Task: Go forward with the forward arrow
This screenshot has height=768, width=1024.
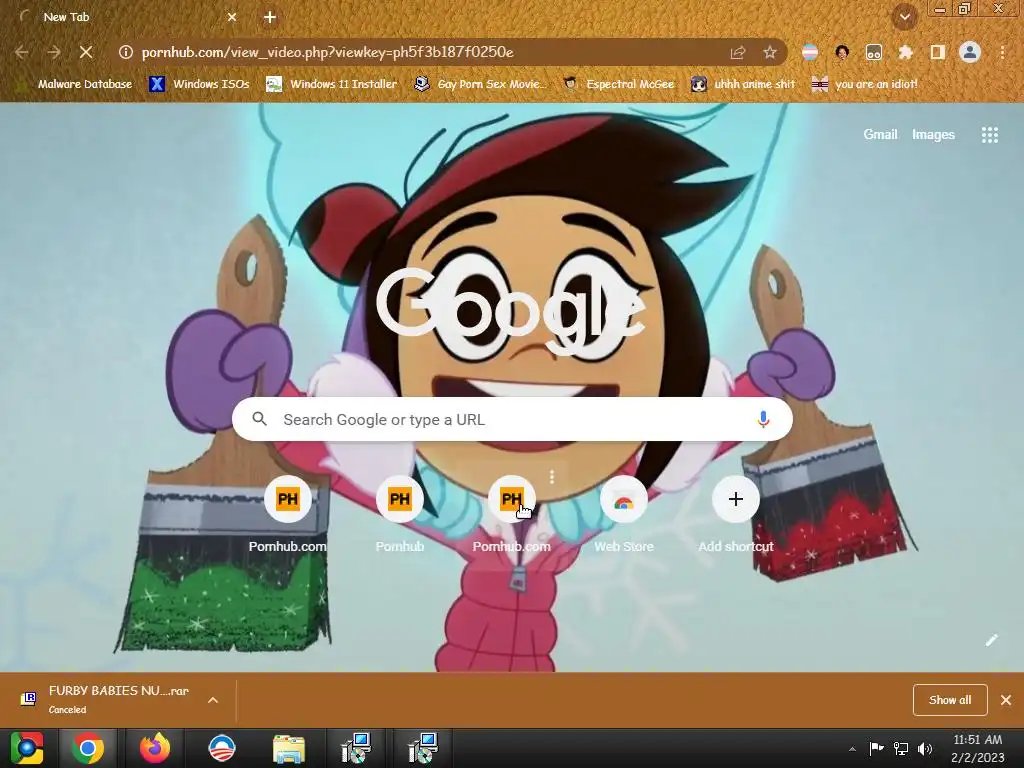Action: (x=54, y=52)
